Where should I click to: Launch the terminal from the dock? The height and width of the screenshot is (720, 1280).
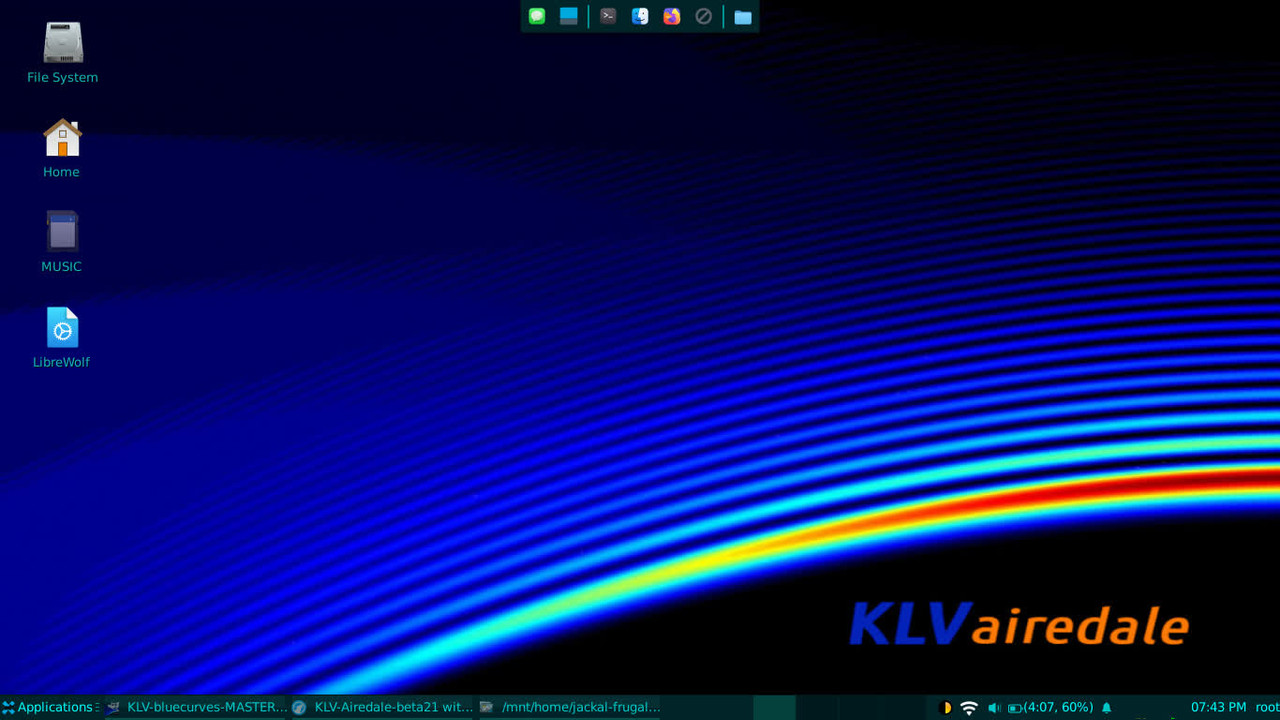(608, 16)
